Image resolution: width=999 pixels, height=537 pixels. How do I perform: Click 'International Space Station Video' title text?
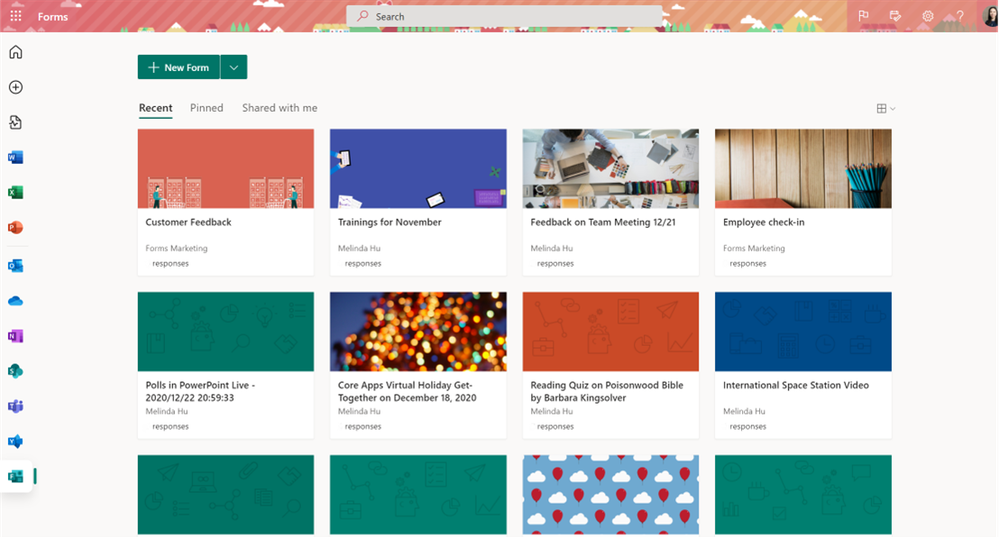(x=796, y=385)
